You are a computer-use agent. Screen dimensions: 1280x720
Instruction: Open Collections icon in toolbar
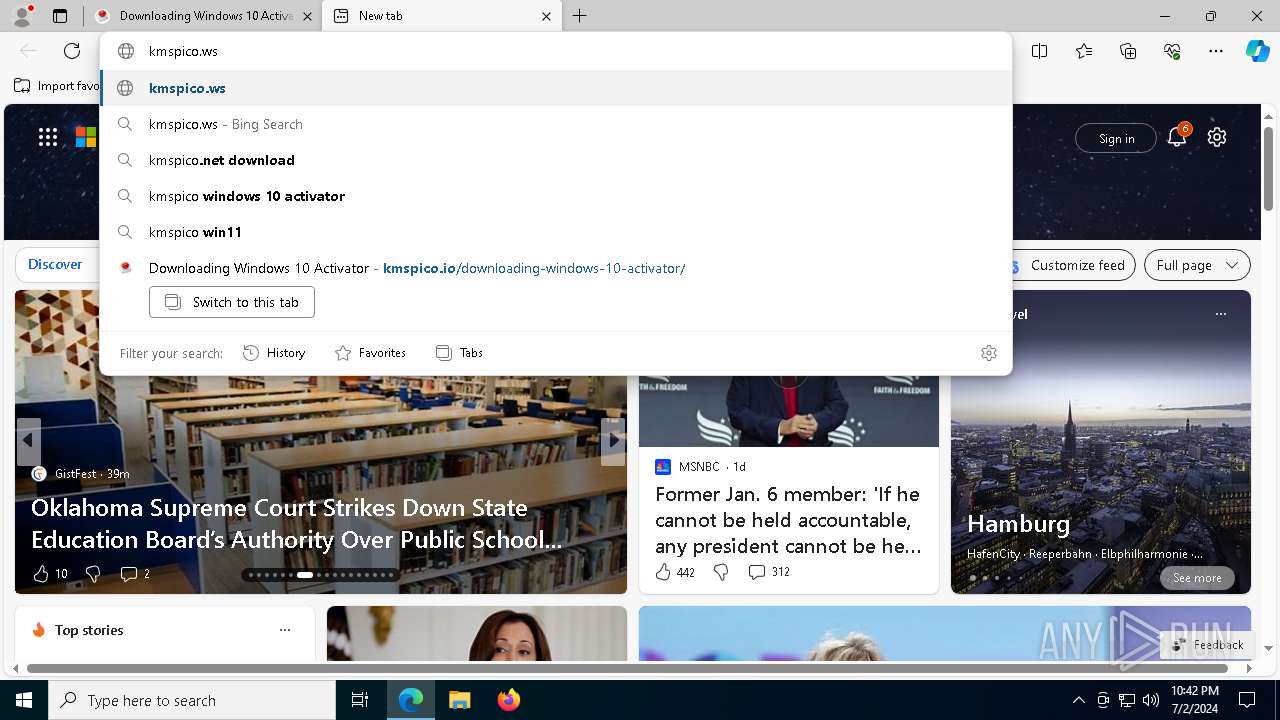click(x=1128, y=51)
